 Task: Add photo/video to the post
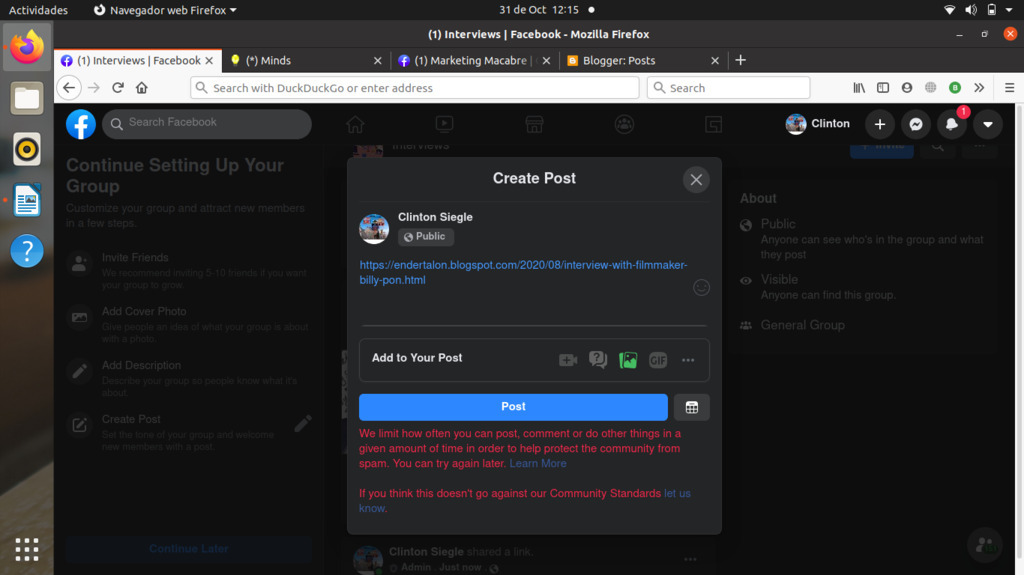point(628,360)
